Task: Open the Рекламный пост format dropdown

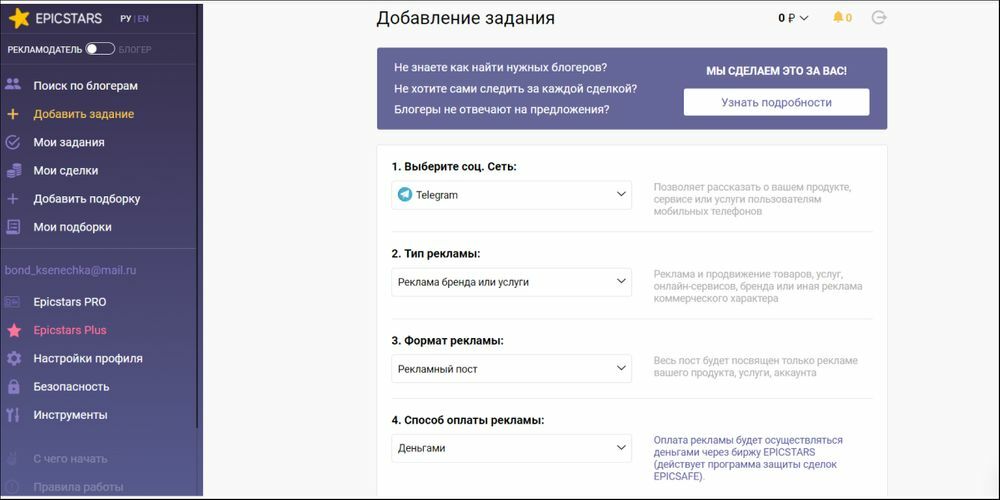Action: tap(511, 369)
